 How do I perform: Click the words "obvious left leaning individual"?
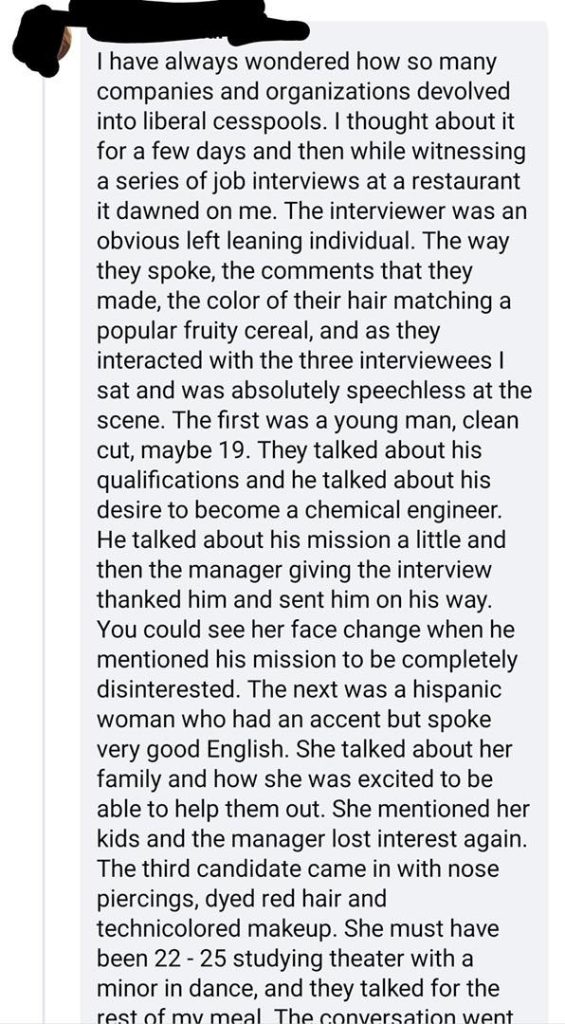255,240
